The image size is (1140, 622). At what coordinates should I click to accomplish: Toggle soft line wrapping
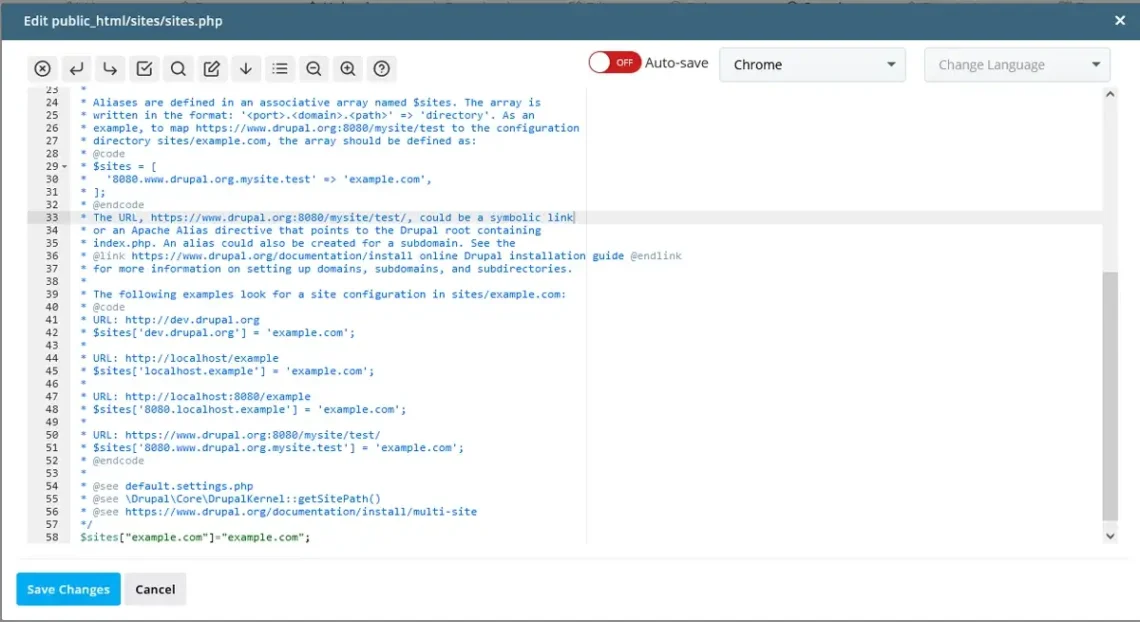point(76,68)
